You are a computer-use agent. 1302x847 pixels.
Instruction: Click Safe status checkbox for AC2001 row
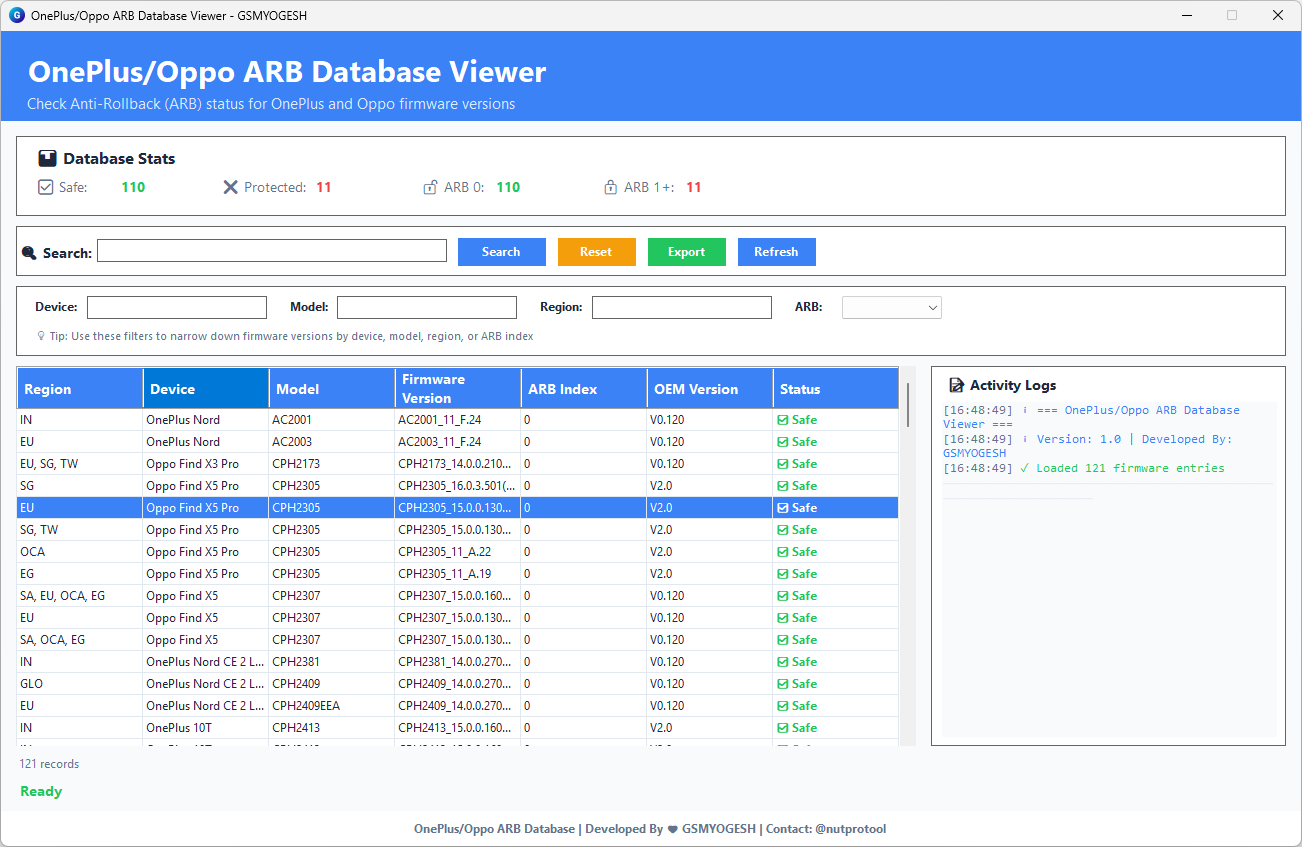(x=783, y=420)
